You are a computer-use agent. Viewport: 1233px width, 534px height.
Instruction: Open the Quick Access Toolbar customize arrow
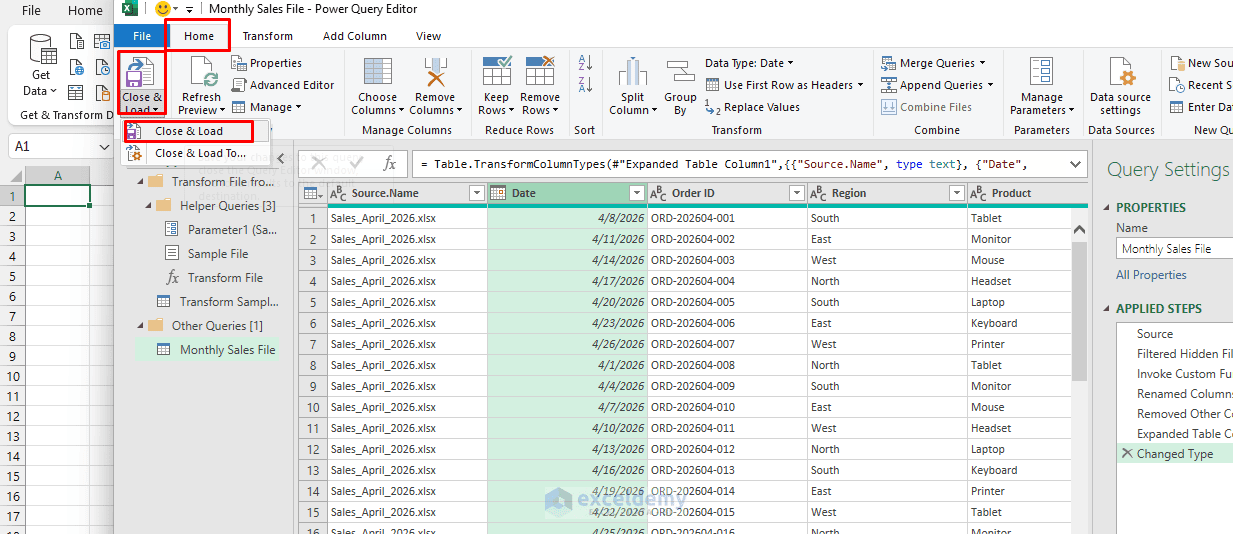pyautogui.click(x=190, y=9)
